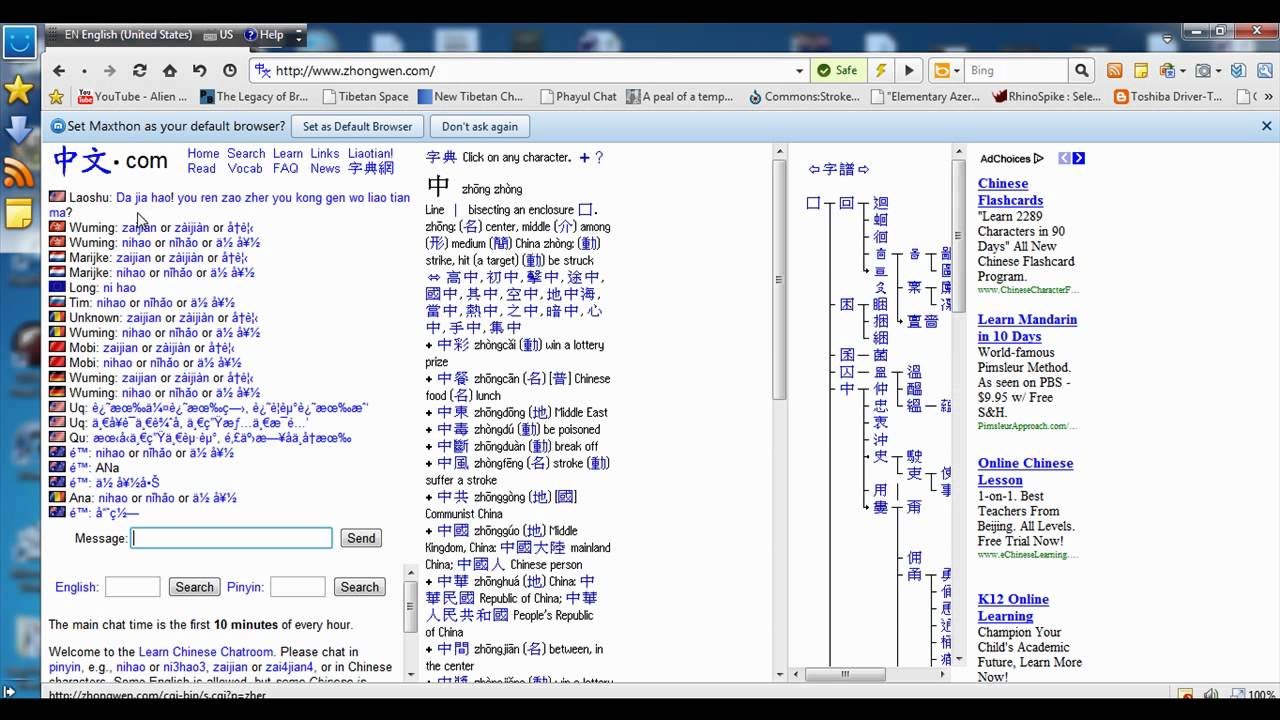1280x720 pixels.
Task: Follow the Learn Chinese Chatroom link
Action: [x=206, y=652]
